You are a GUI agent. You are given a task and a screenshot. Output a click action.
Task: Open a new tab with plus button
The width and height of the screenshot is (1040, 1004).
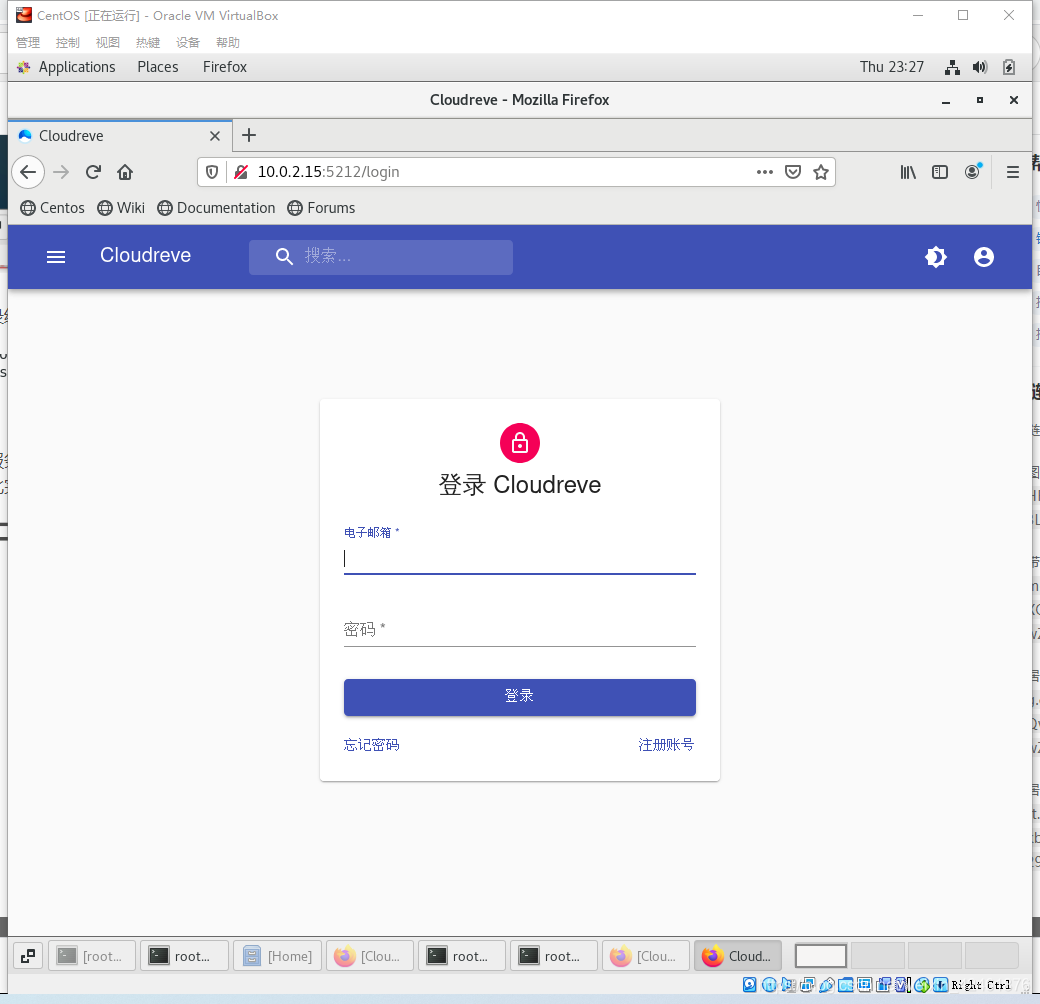249,135
